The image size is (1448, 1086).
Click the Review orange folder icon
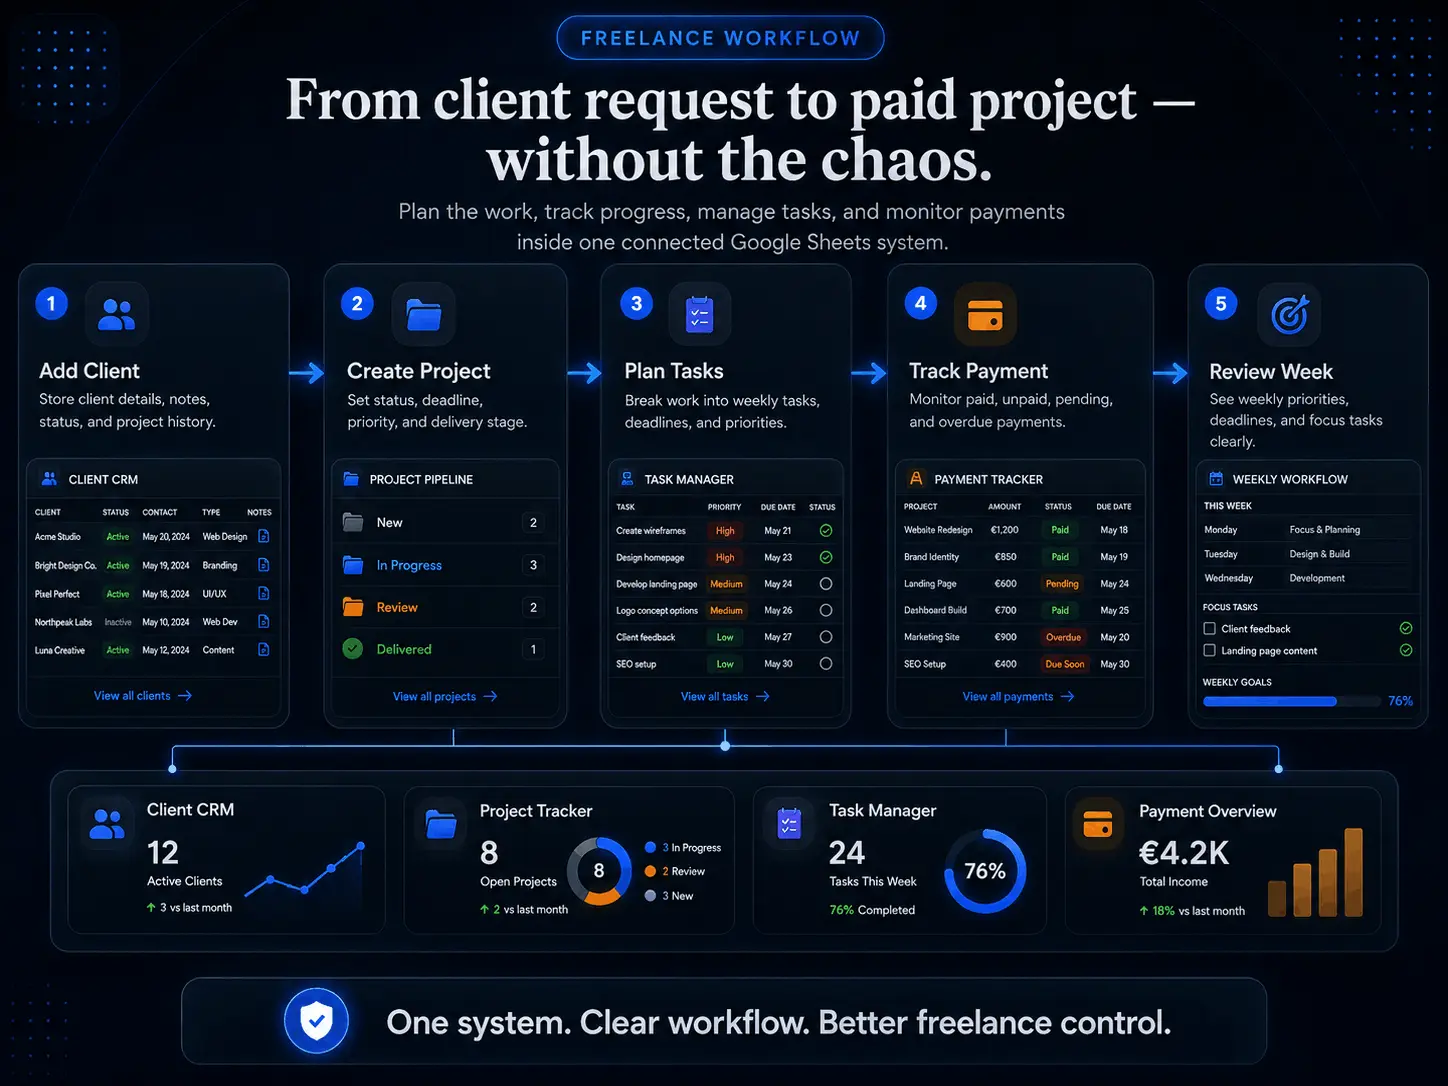tap(353, 607)
